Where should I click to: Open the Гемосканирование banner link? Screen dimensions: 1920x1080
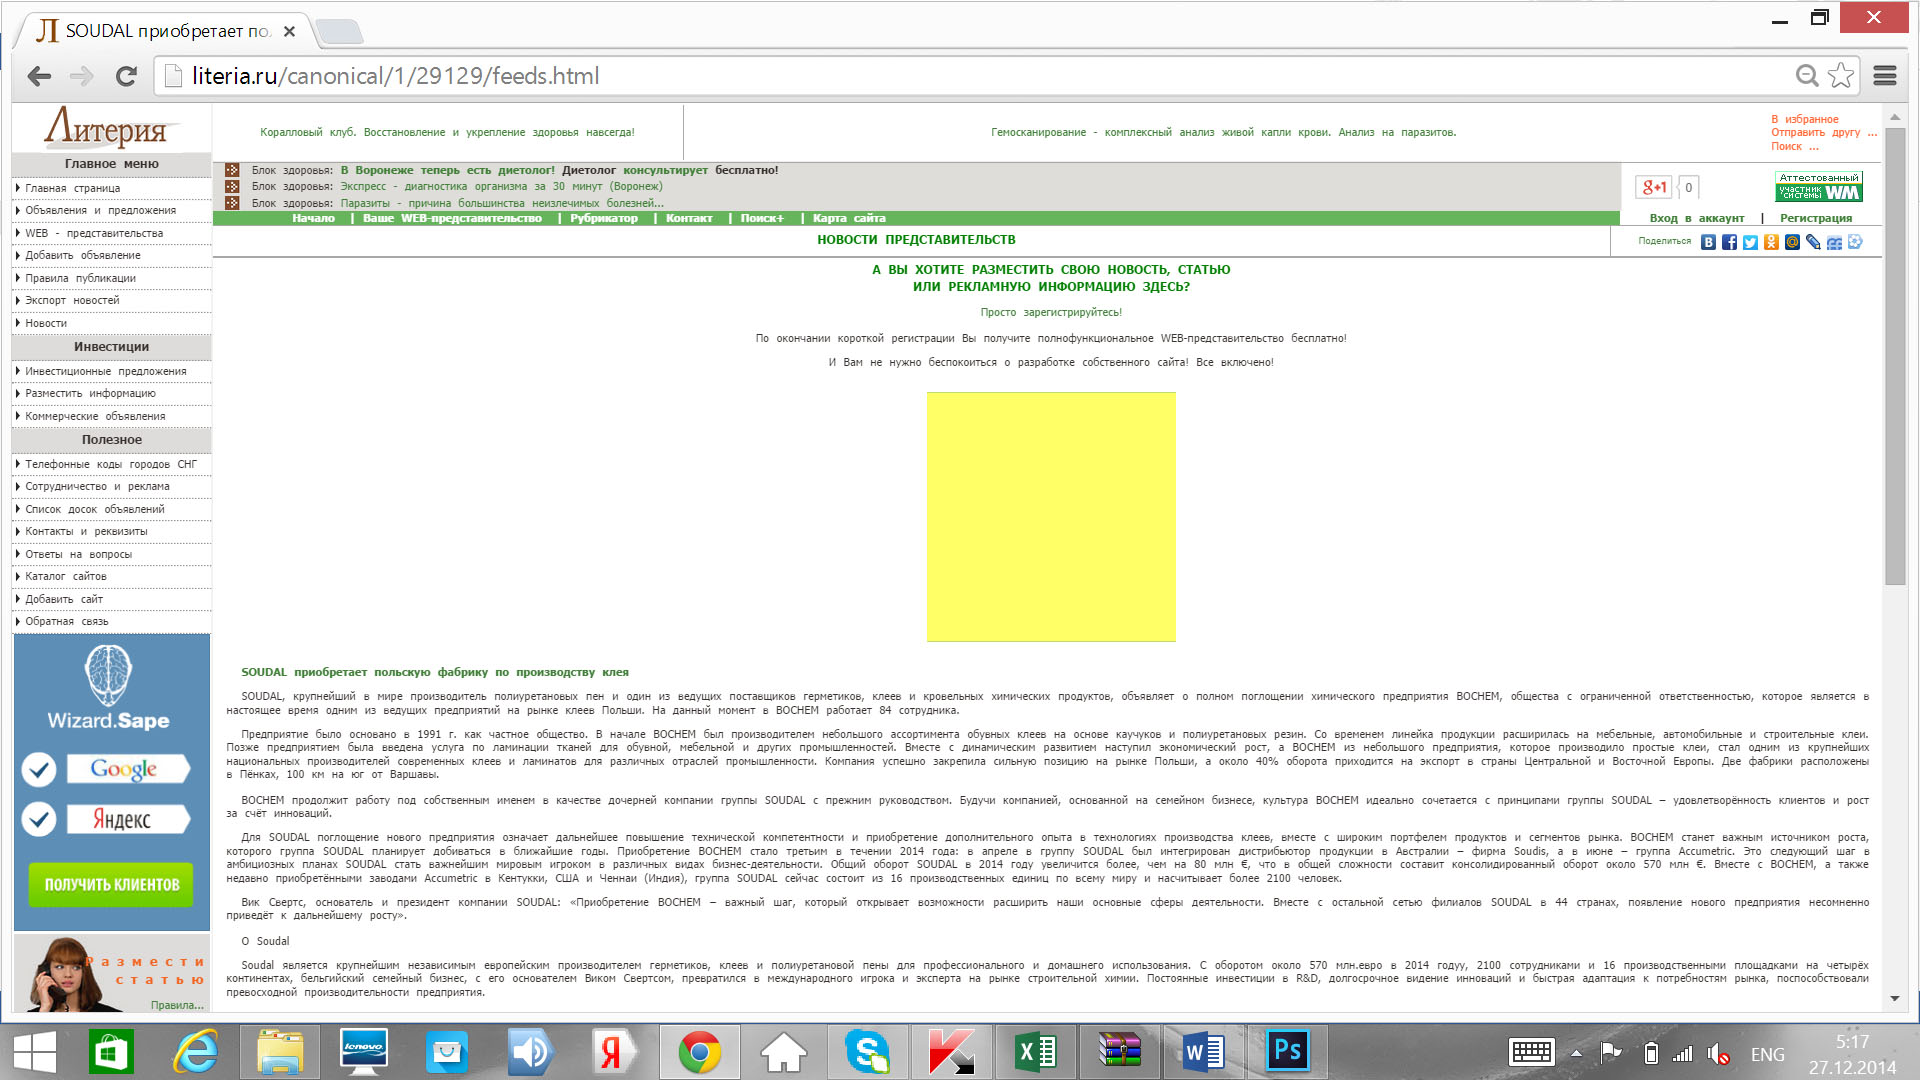coord(1223,132)
